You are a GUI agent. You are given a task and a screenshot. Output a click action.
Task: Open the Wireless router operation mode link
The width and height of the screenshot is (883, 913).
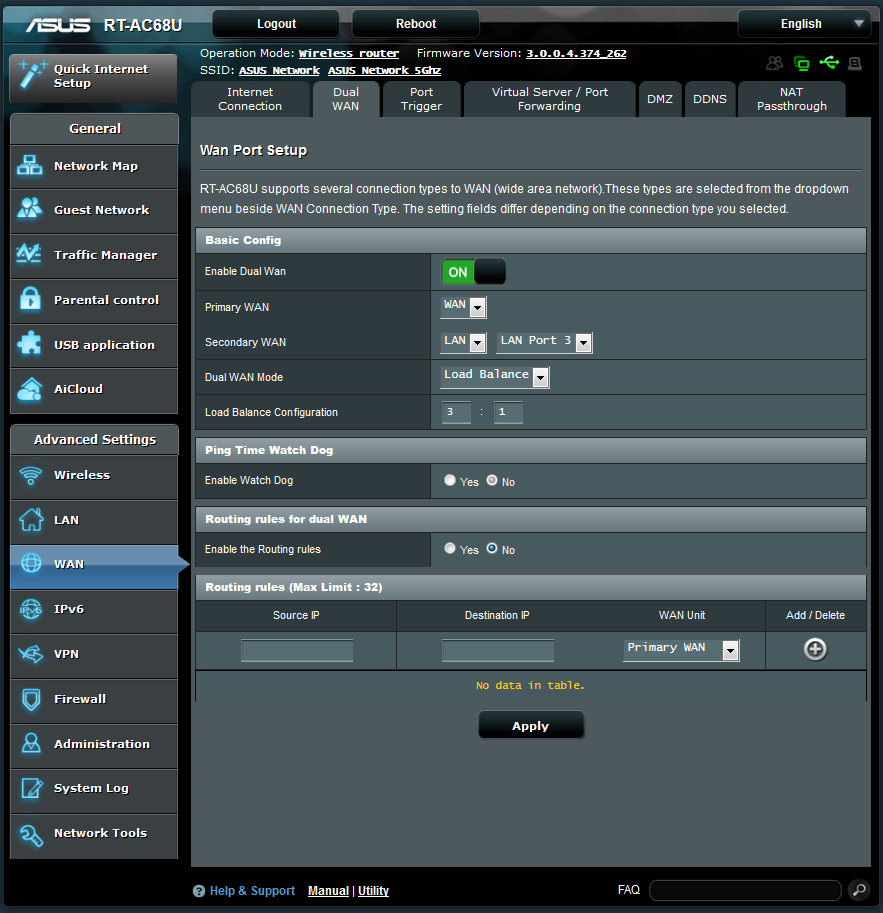pyautogui.click(x=349, y=53)
